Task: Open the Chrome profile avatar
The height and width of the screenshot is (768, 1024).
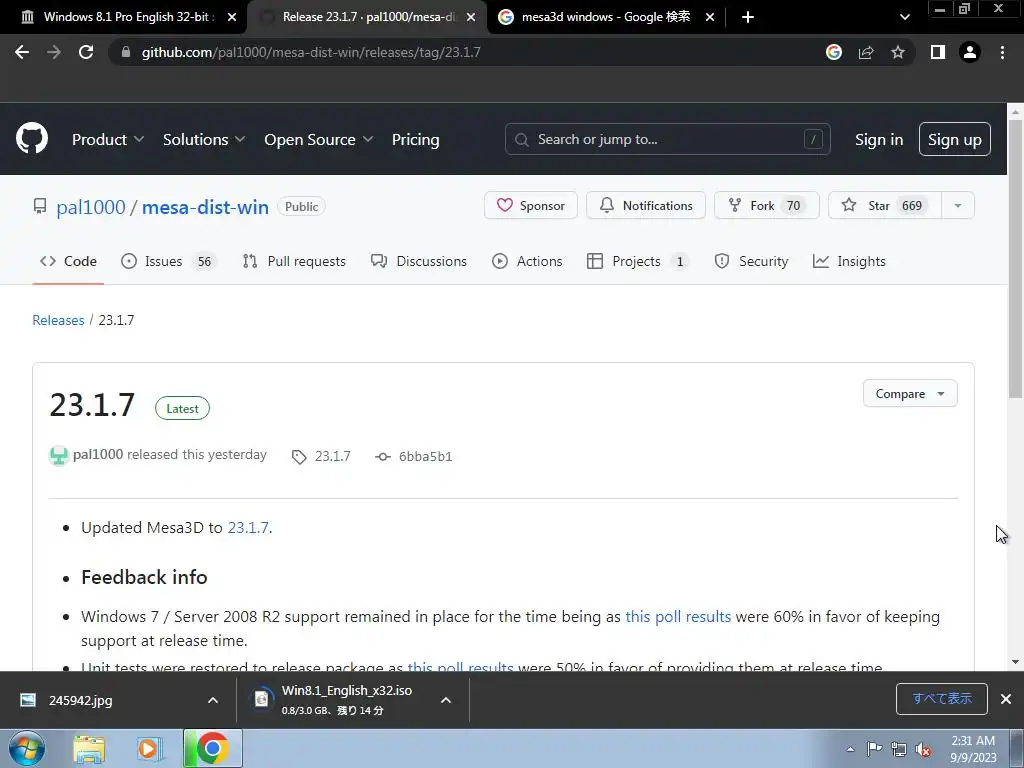Action: click(x=970, y=52)
